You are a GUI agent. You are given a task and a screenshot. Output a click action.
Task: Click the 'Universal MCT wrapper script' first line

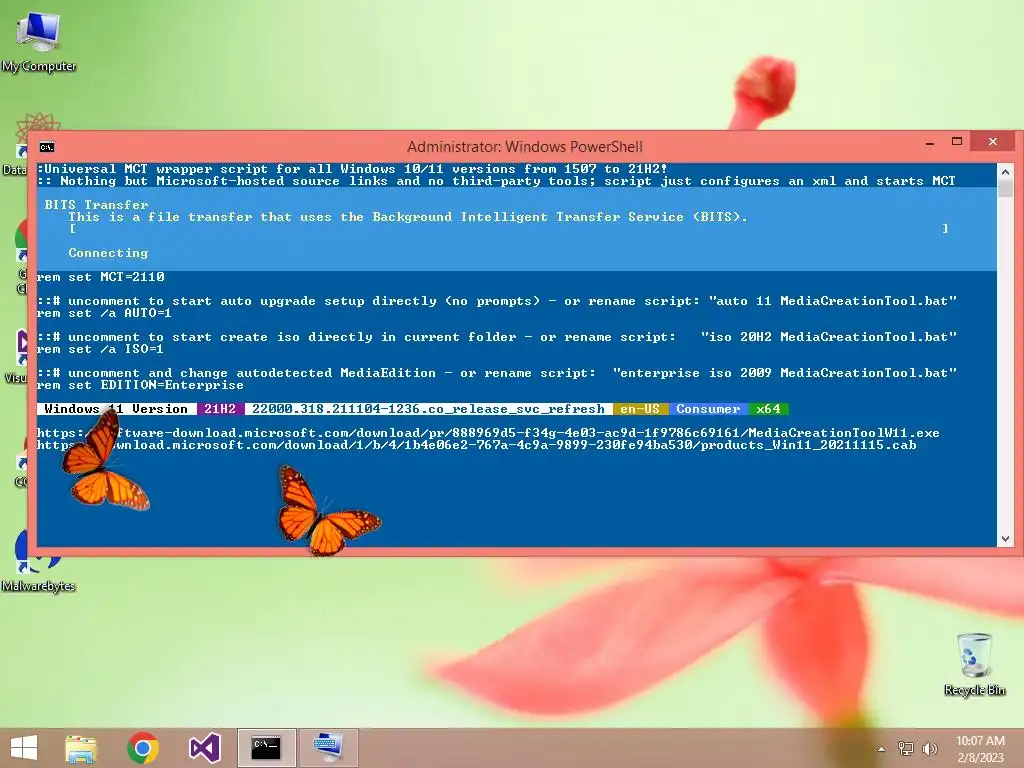pyautogui.click(x=352, y=168)
